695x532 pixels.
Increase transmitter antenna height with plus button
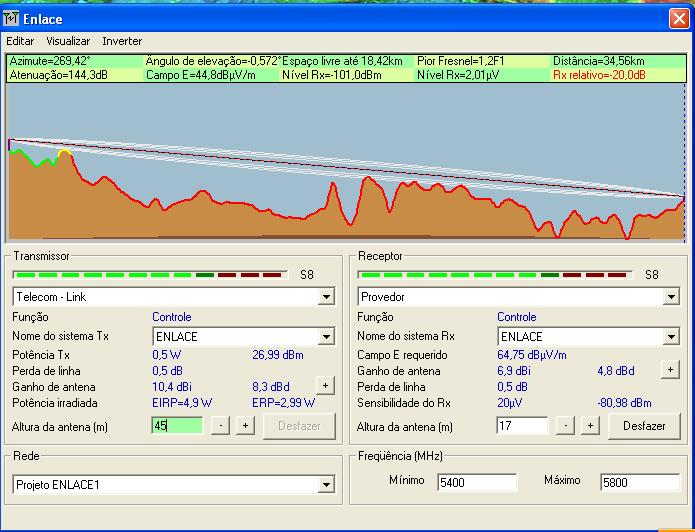point(245,426)
